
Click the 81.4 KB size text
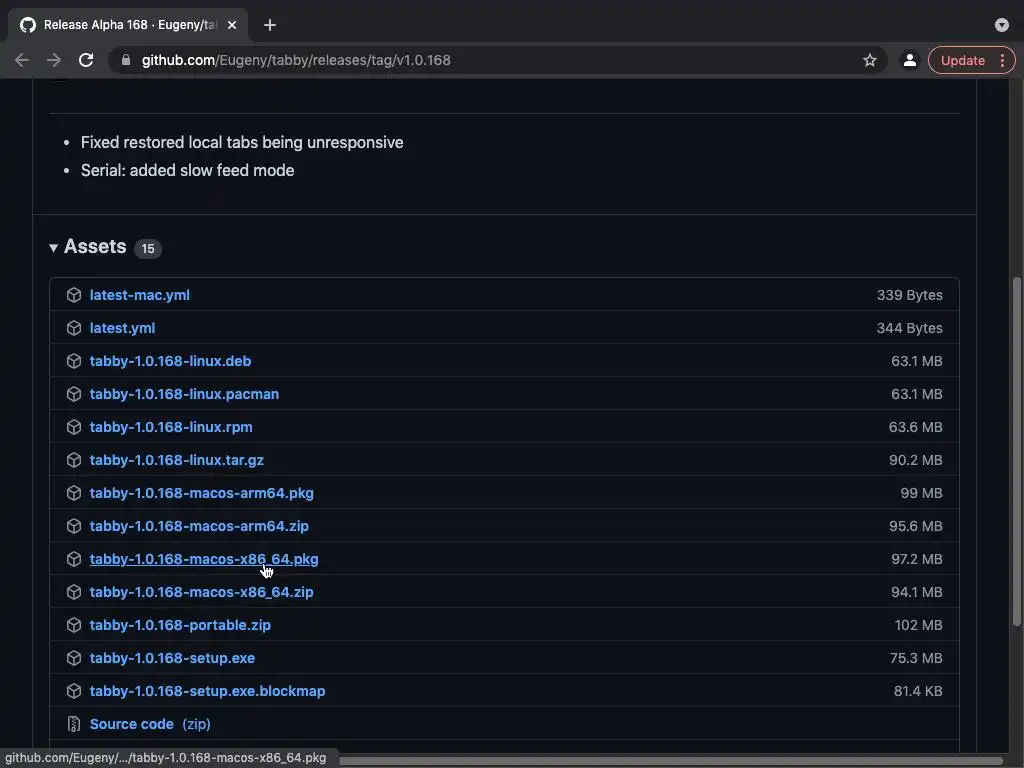(x=918, y=691)
